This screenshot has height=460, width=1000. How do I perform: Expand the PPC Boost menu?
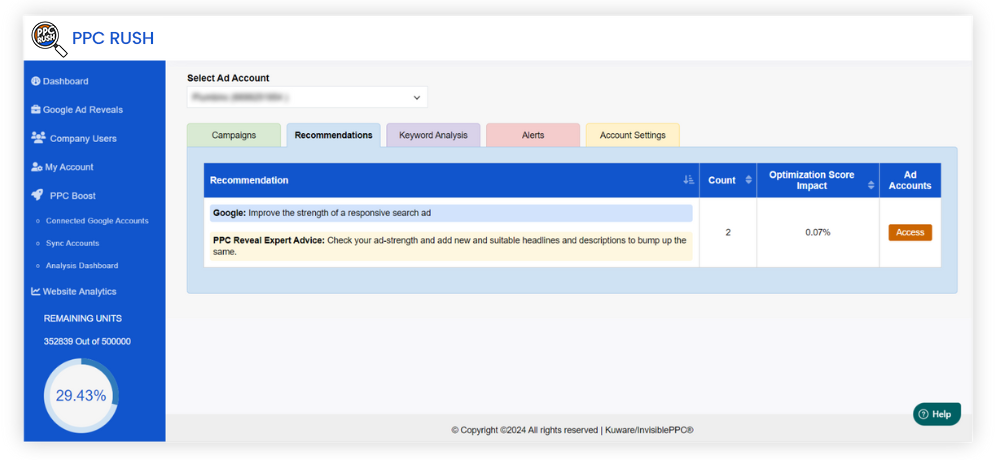(64, 196)
